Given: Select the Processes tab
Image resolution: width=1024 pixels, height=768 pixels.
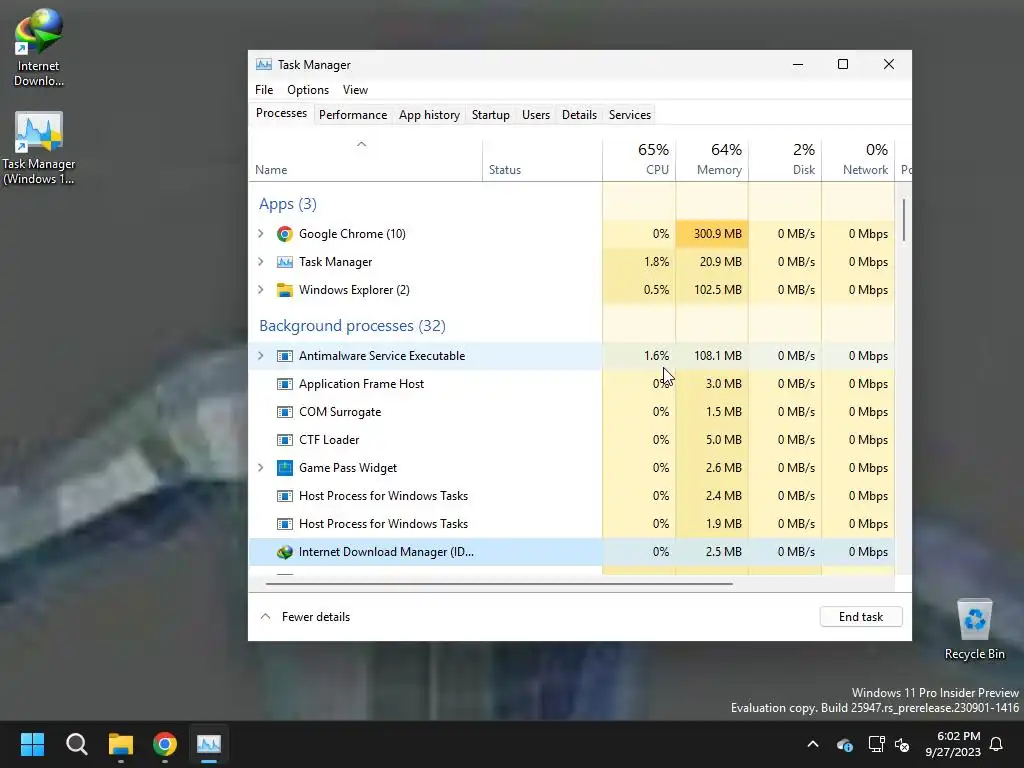Looking at the screenshot, I should tap(281, 114).
